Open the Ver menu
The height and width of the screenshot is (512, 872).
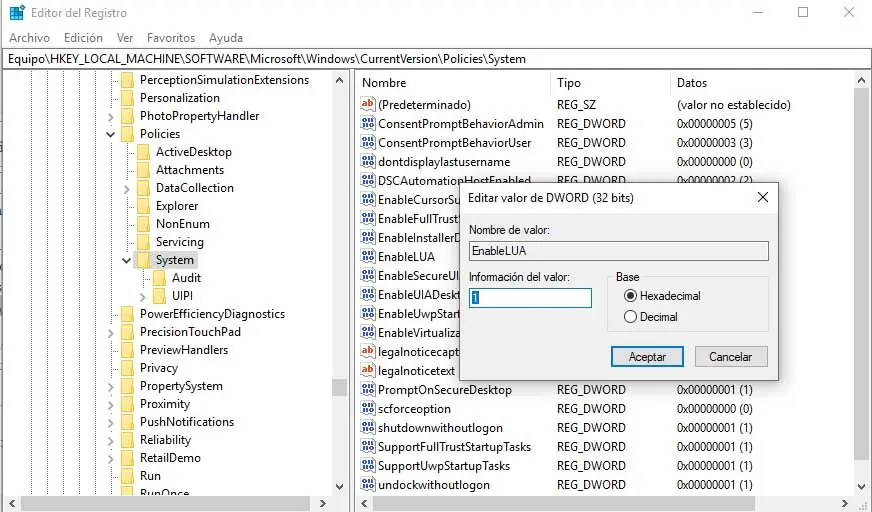125,38
